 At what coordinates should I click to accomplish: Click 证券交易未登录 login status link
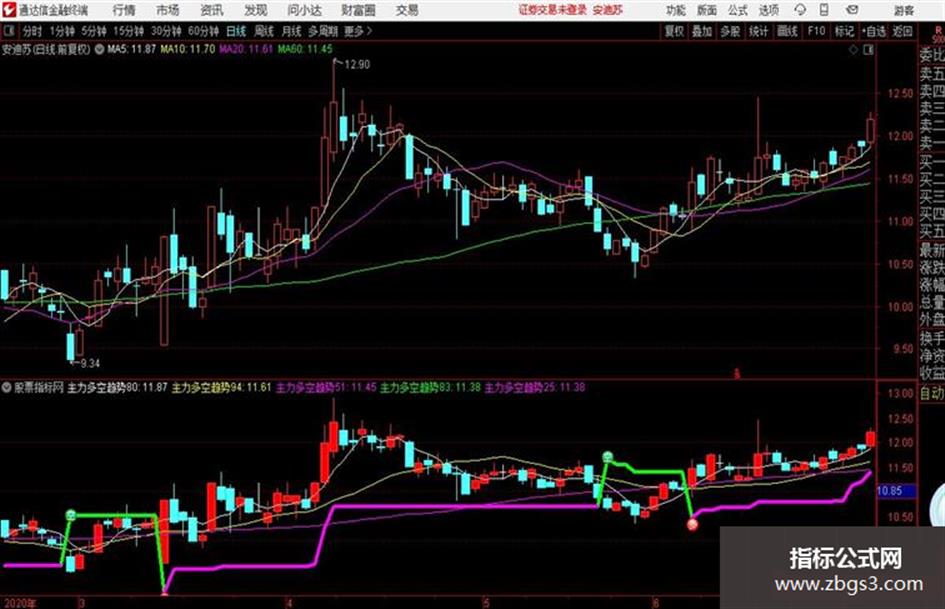coord(552,10)
